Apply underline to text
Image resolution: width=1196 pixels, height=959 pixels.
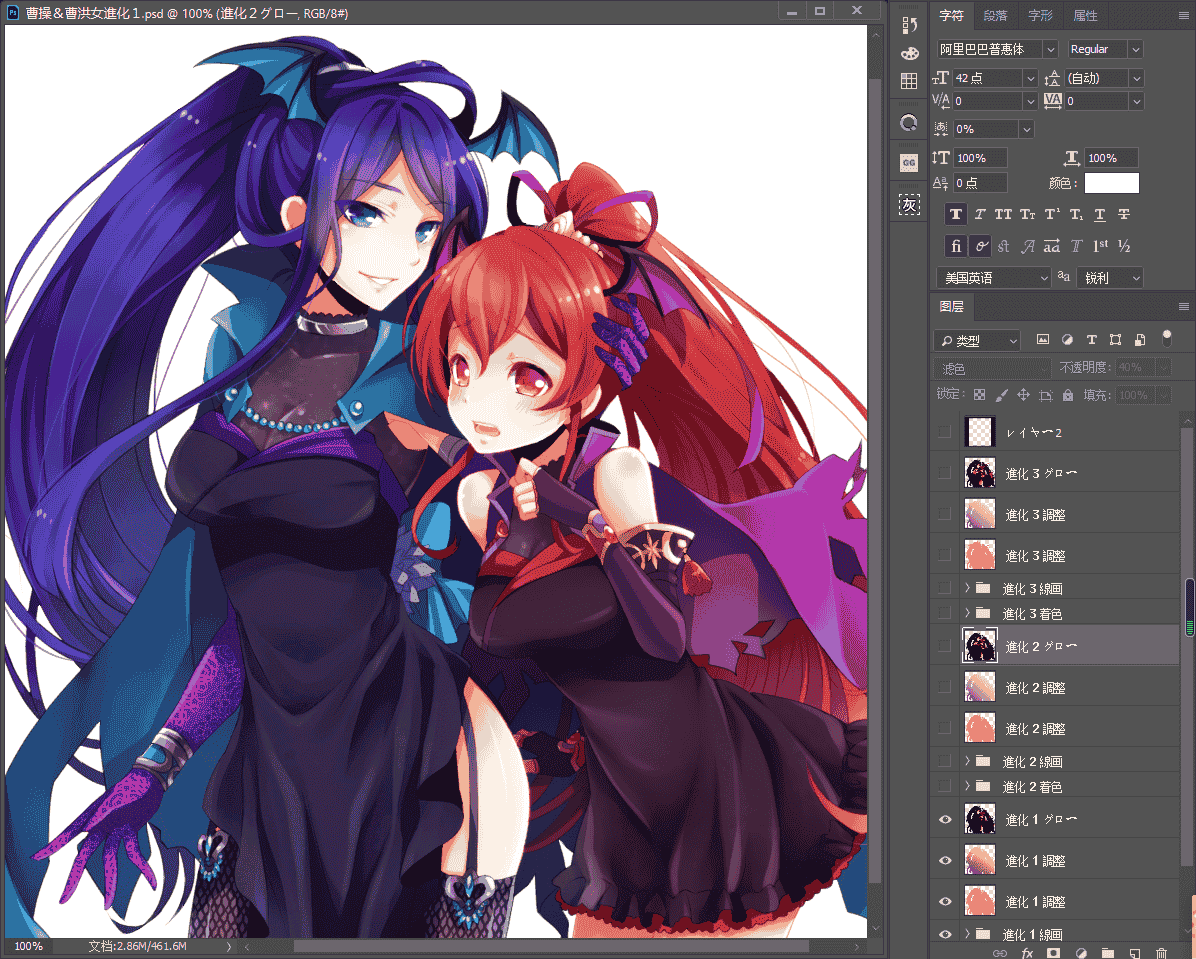(x=1100, y=214)
